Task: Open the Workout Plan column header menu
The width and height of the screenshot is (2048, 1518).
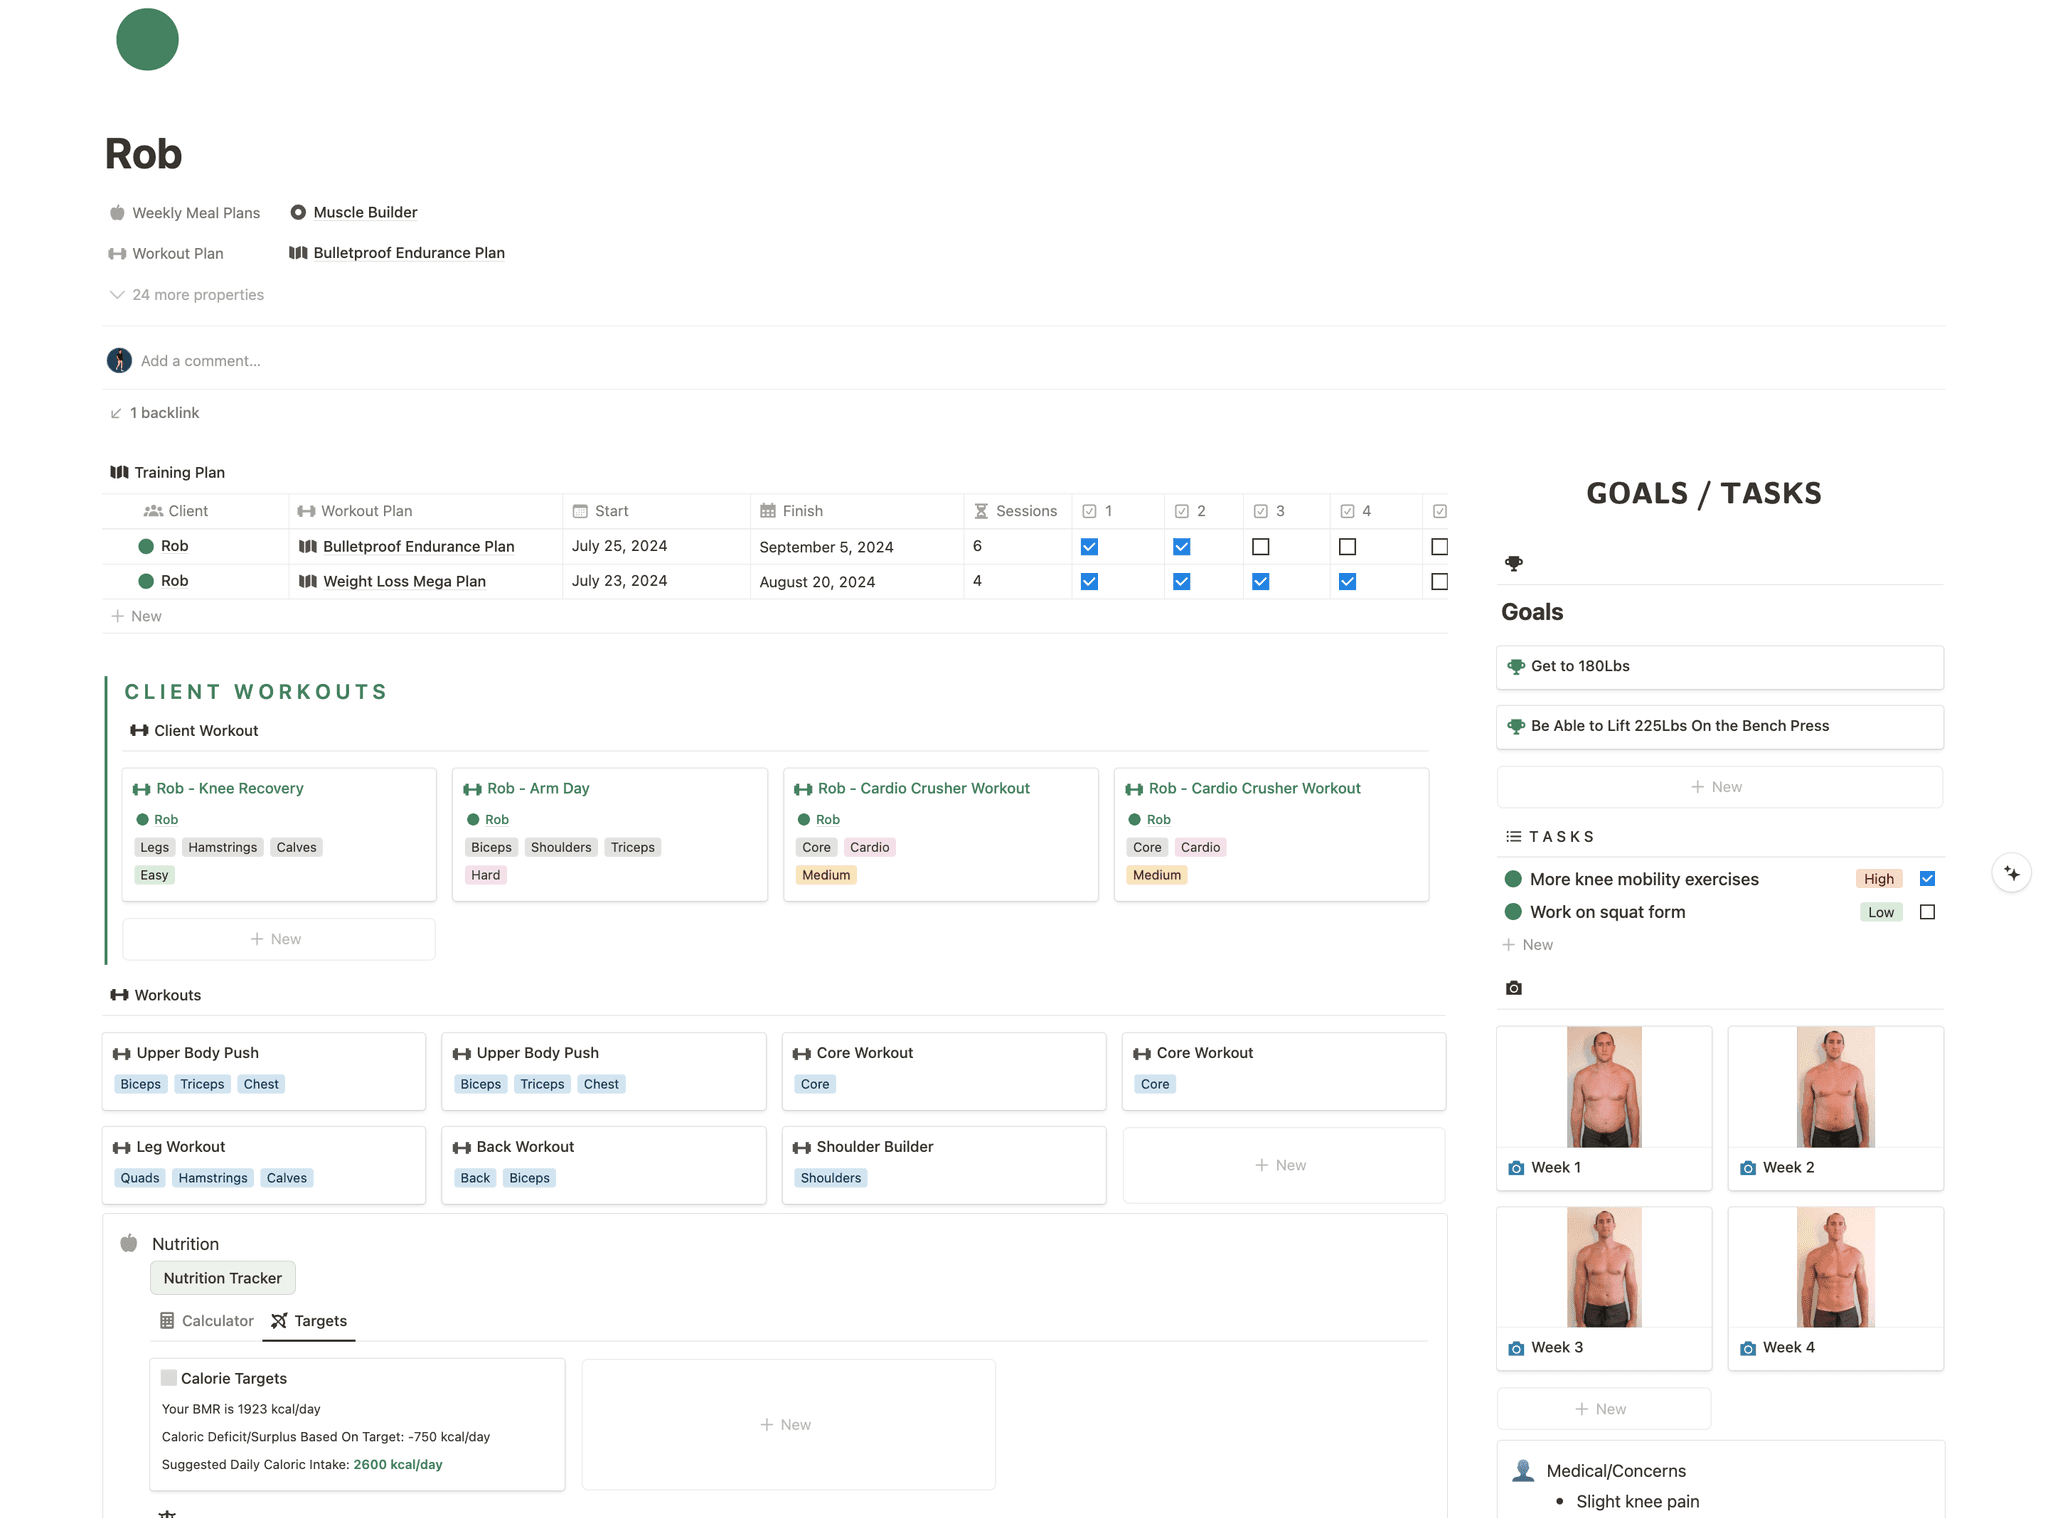Action: [366, 510]
